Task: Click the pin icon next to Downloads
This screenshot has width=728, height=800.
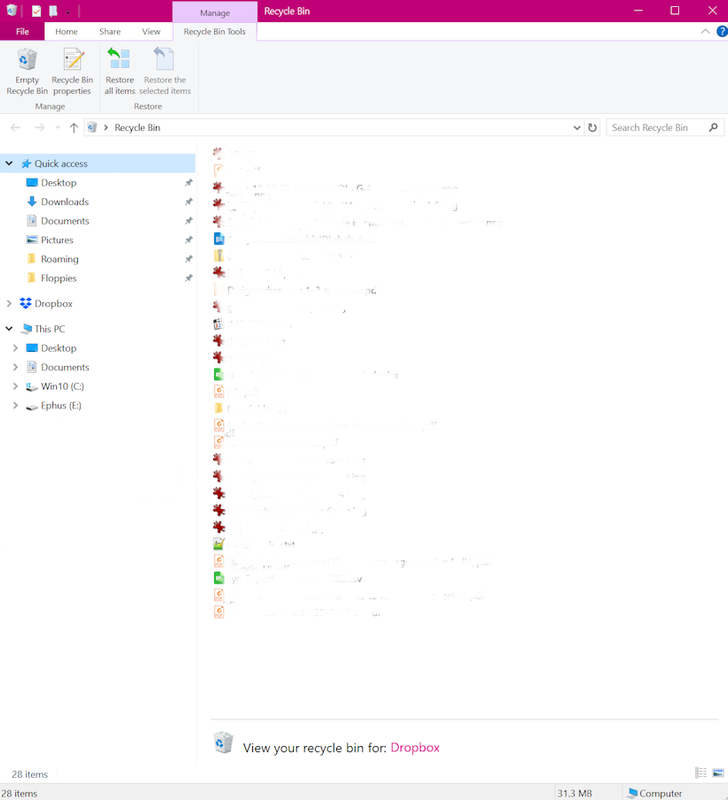Action: tap(189, 202)
